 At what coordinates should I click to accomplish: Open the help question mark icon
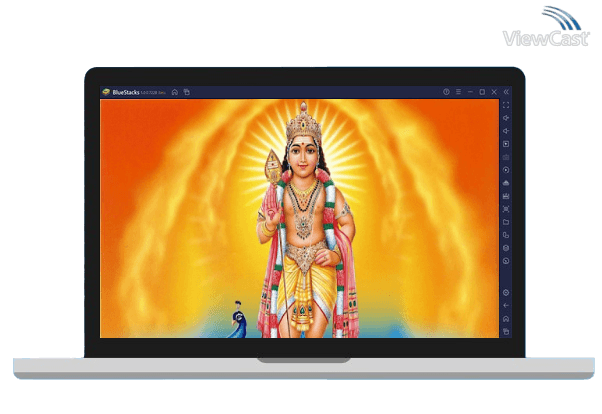[x=446, y=92]
